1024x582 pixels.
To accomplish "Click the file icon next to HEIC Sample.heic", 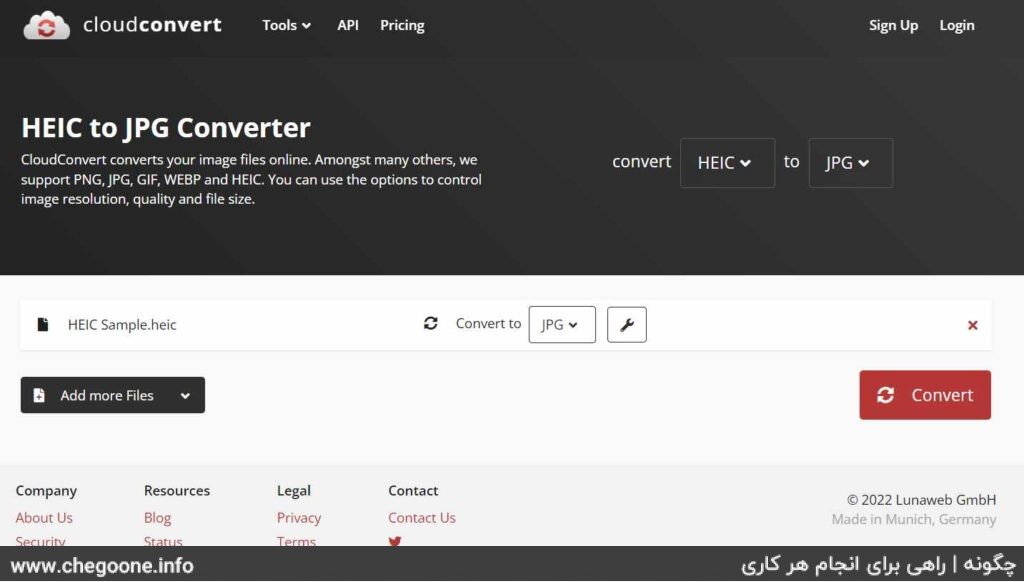I will coord(43,325).
